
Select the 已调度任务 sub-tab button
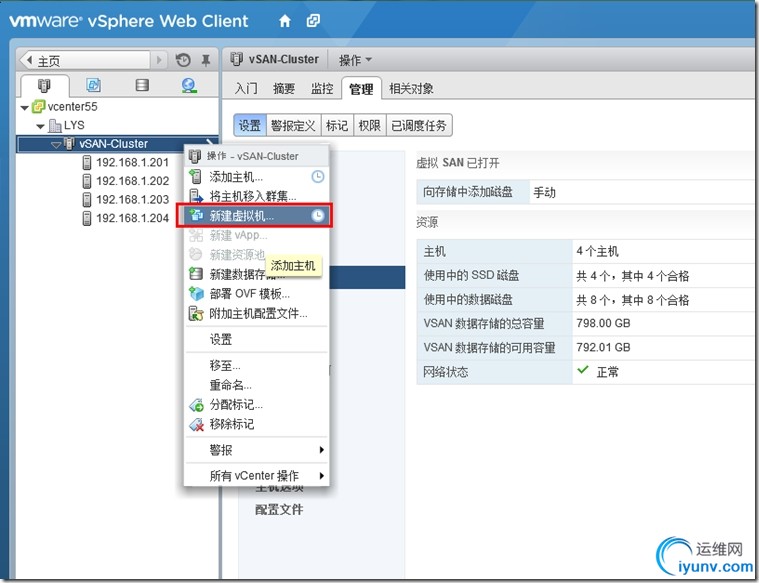coord(419,125)
